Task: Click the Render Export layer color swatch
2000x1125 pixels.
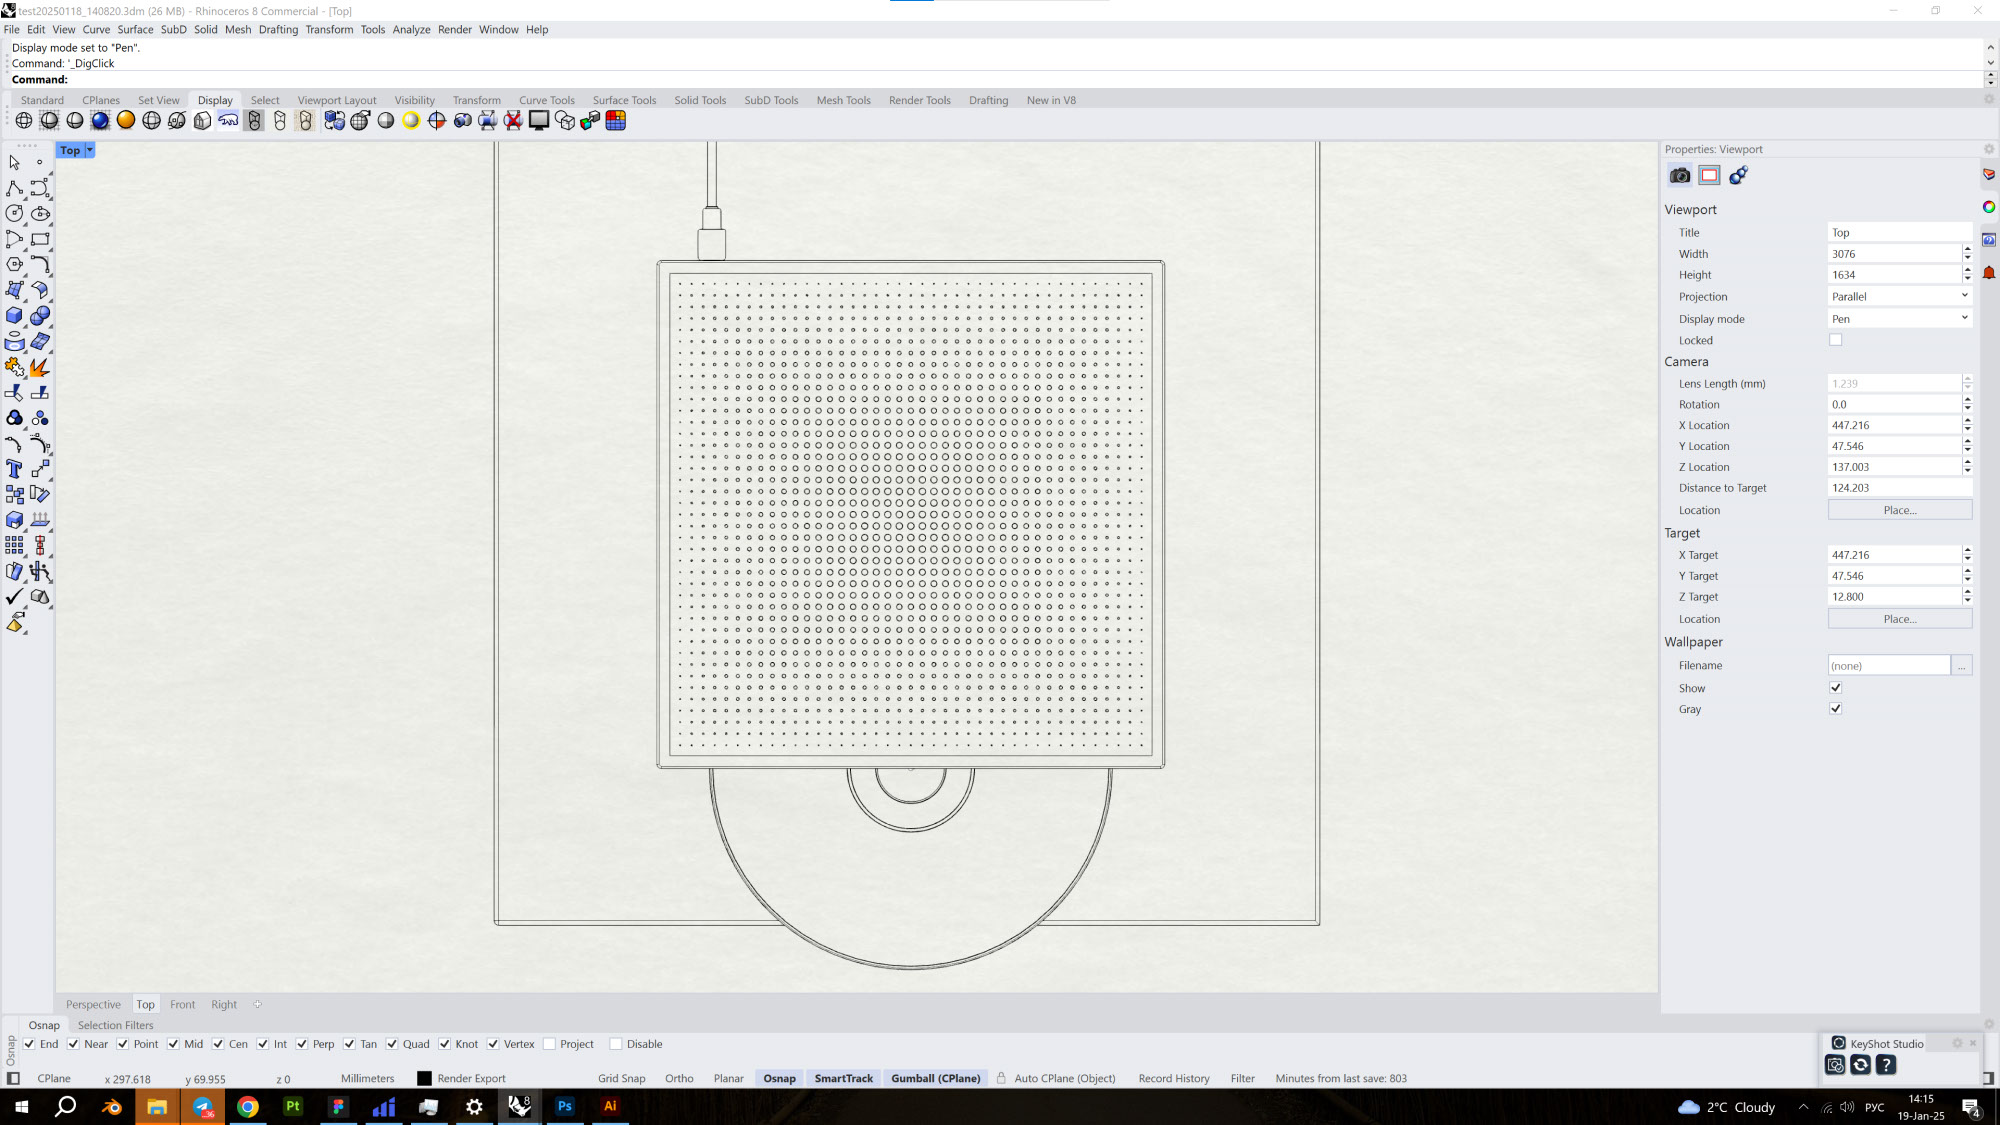Action: click(x=424, y=1079)
